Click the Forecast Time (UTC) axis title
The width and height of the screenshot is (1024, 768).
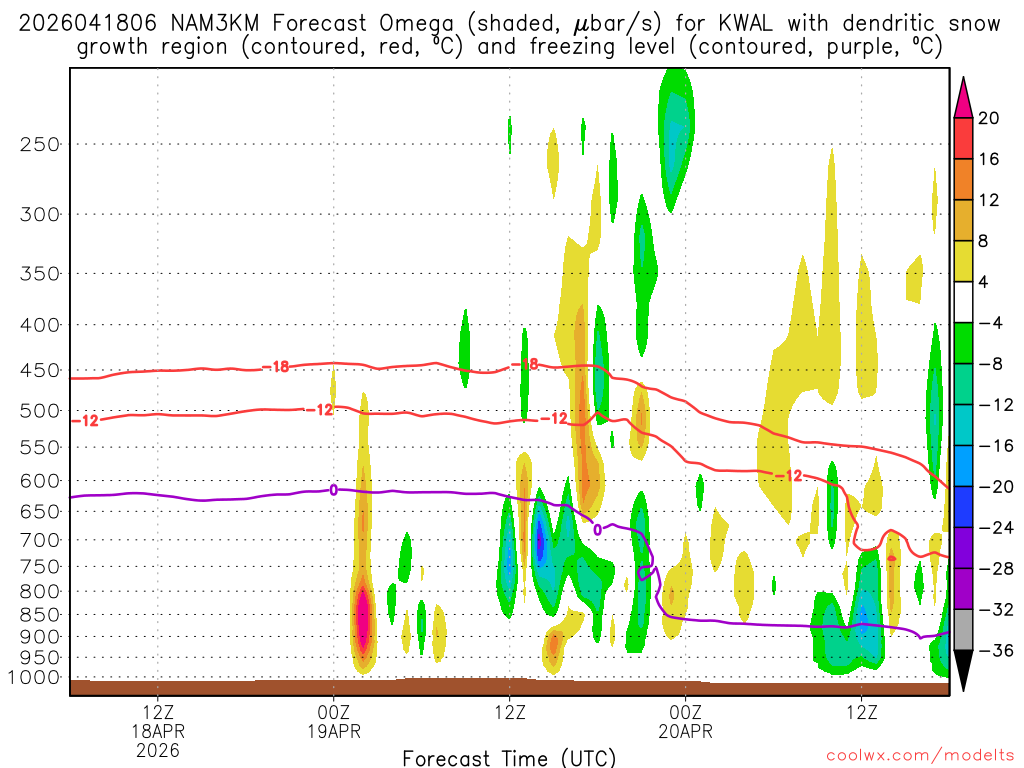point(509,757)
